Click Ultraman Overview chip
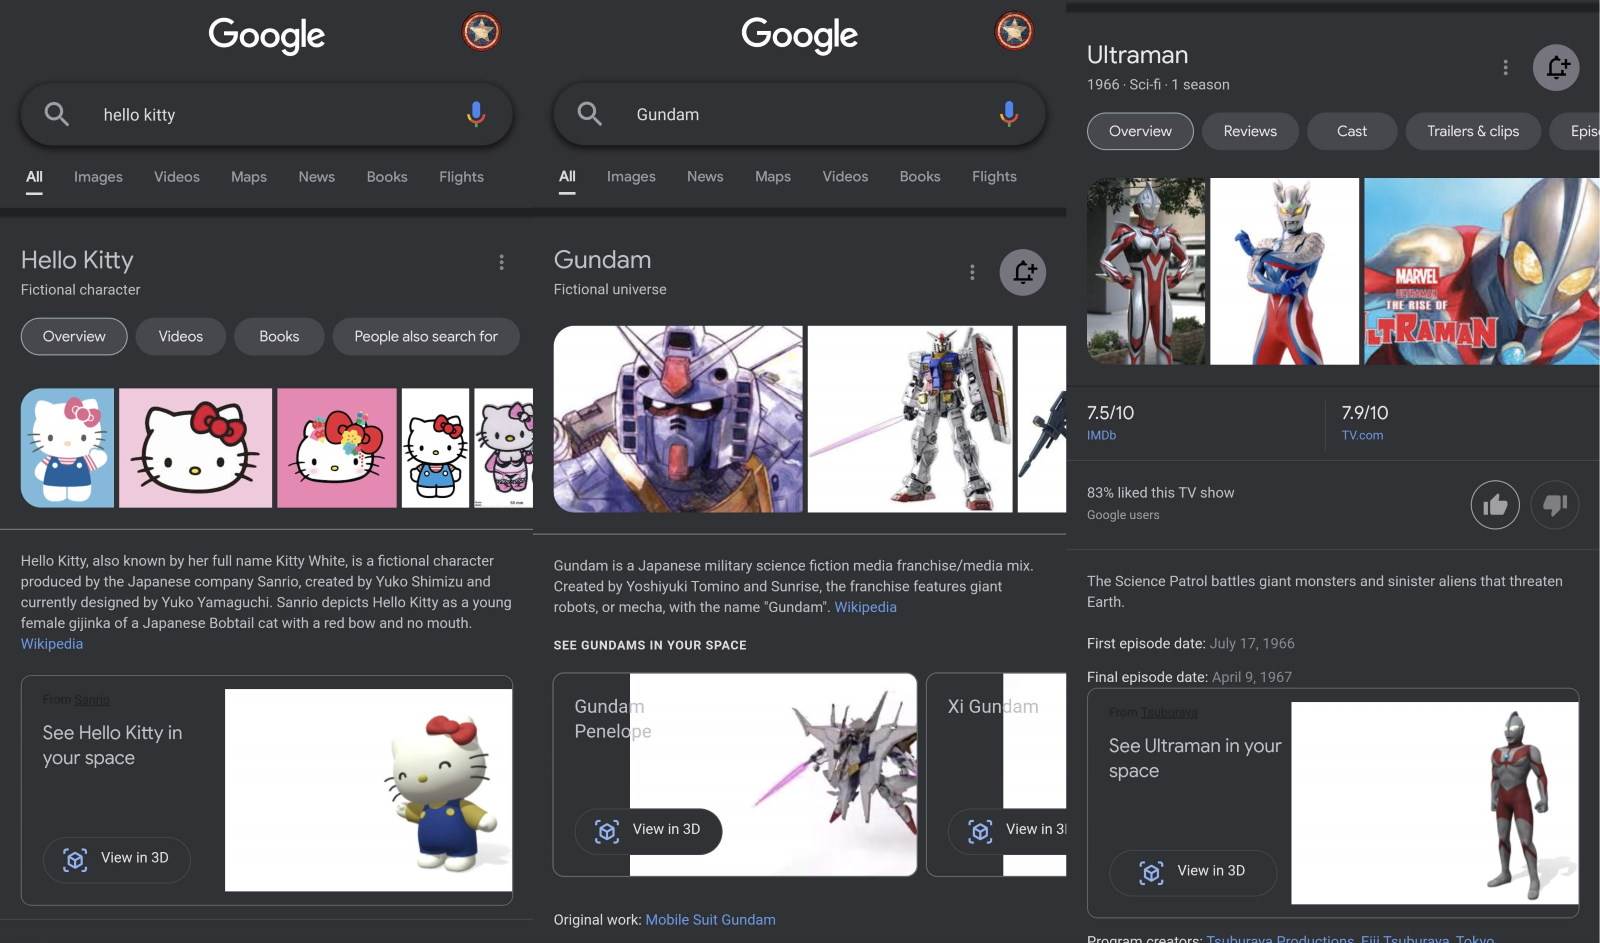The height and width of the screenshot is (943, 1600). tap(1140, 131)
